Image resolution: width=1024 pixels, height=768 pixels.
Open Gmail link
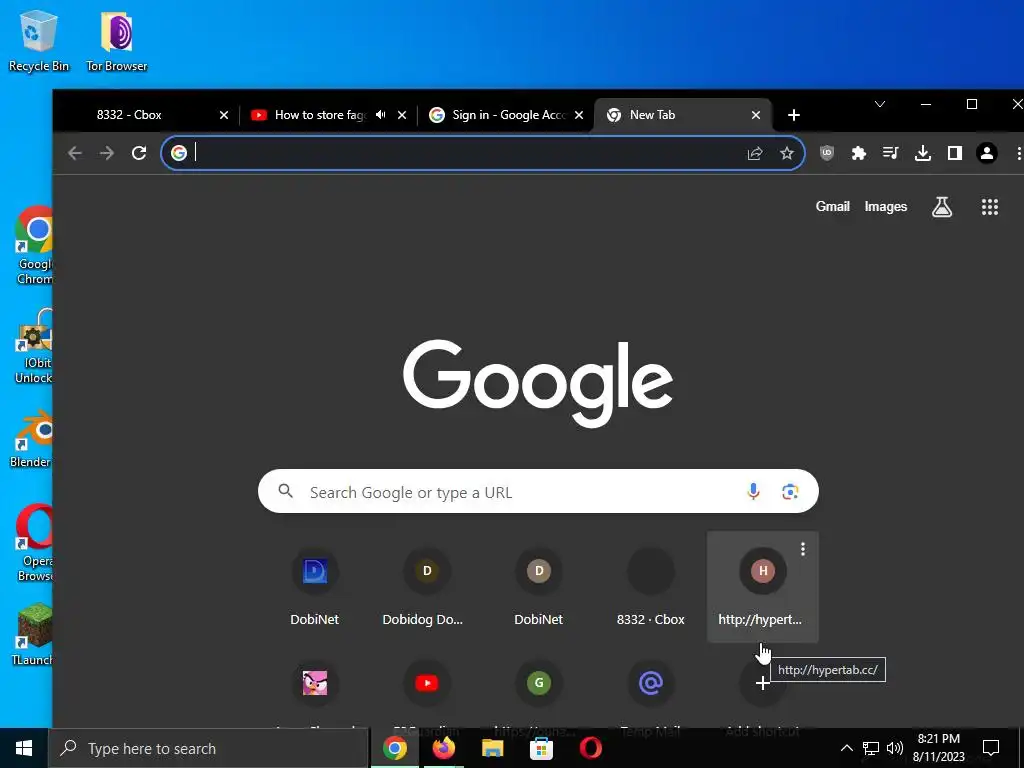click(x=833, y=206)
